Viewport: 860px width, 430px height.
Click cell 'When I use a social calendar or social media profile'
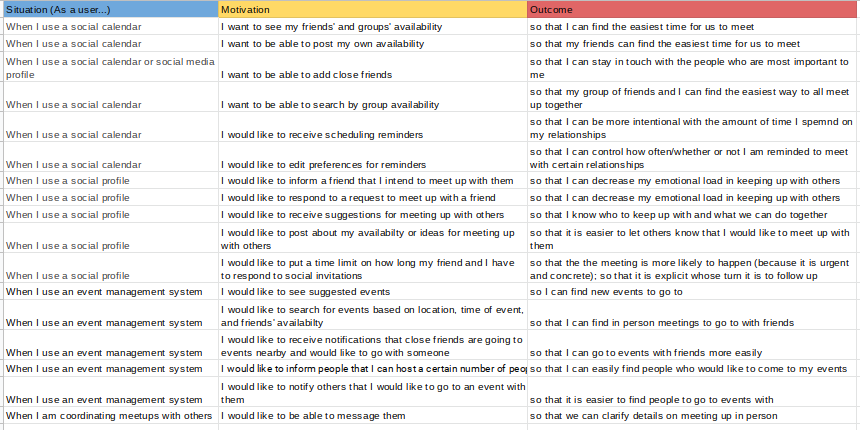point(111,67)
